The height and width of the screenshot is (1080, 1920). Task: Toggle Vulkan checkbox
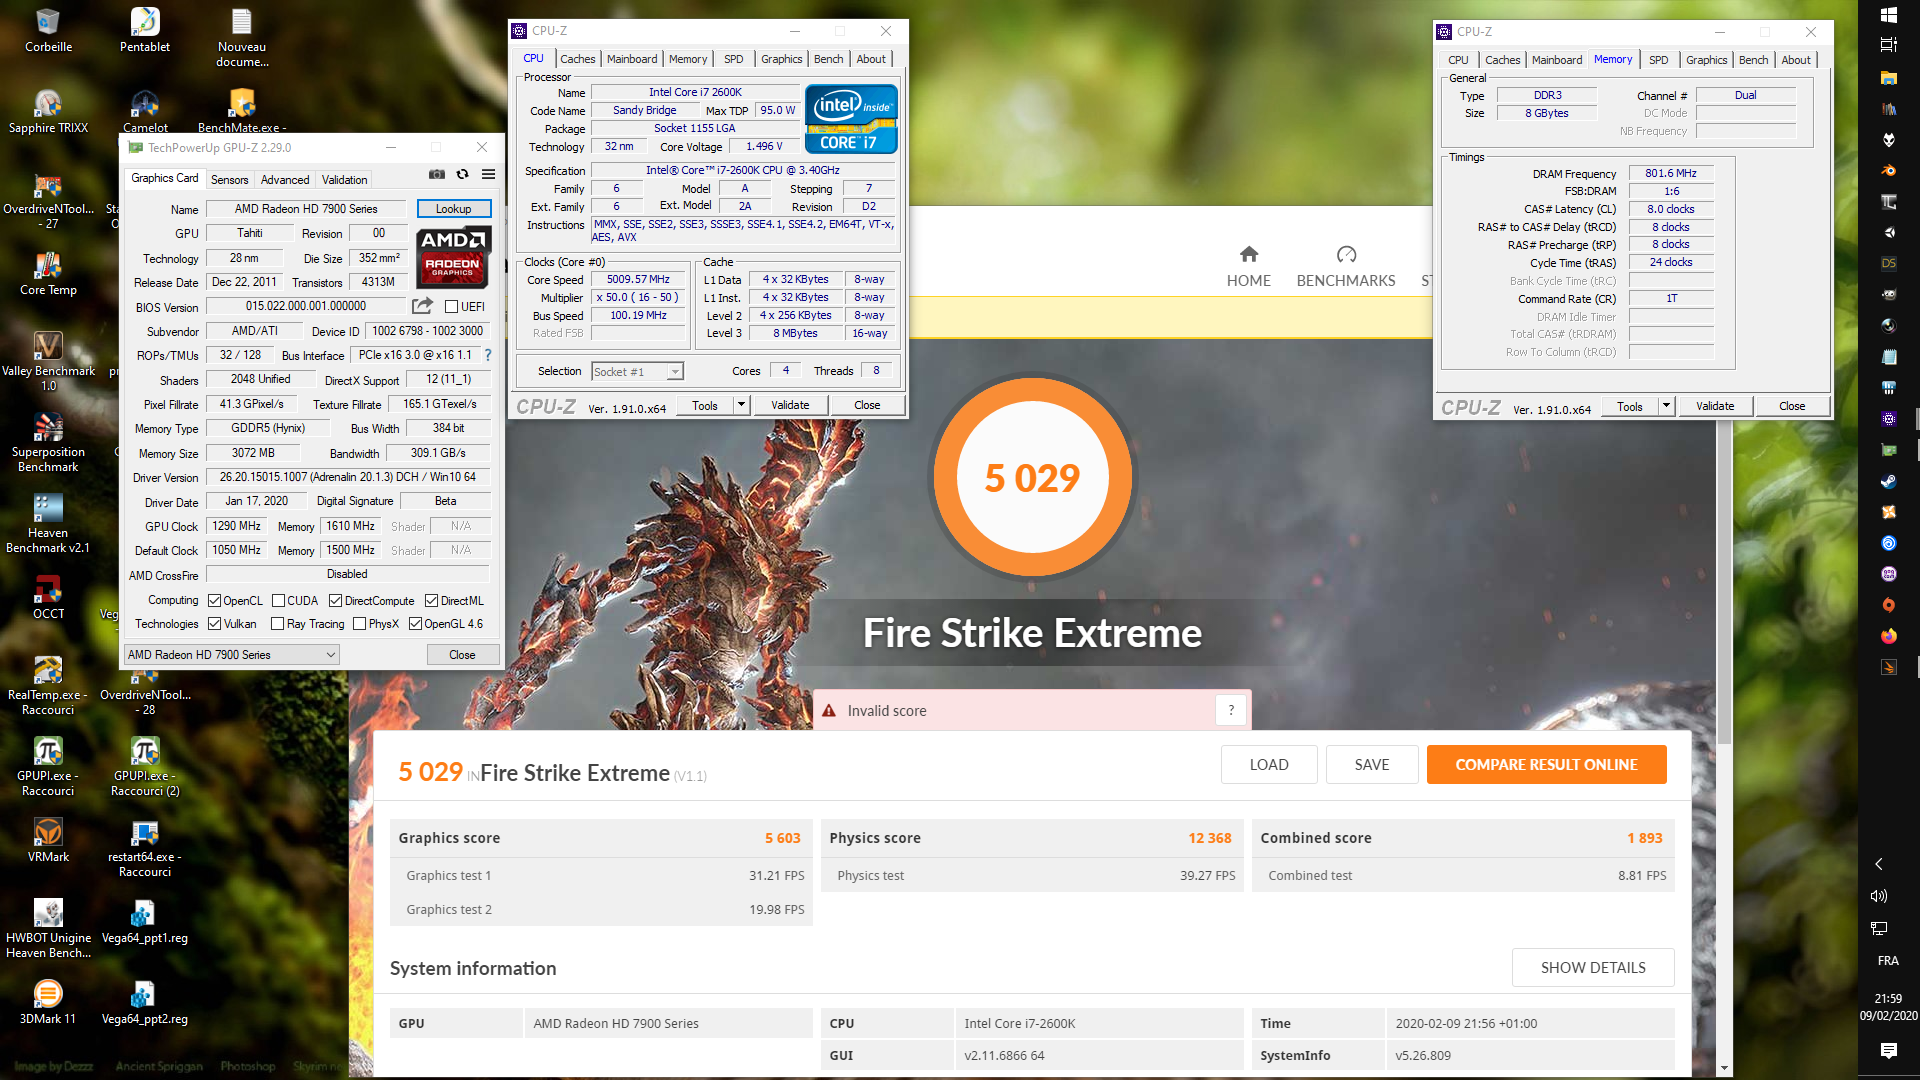214,624
